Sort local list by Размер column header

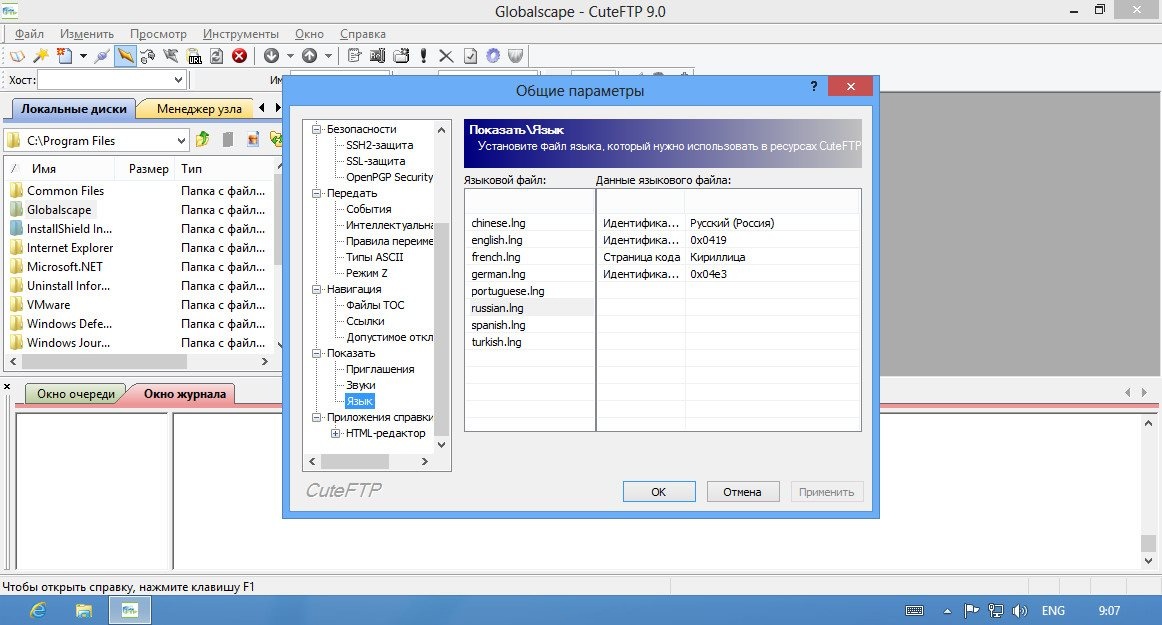(148, 168)
